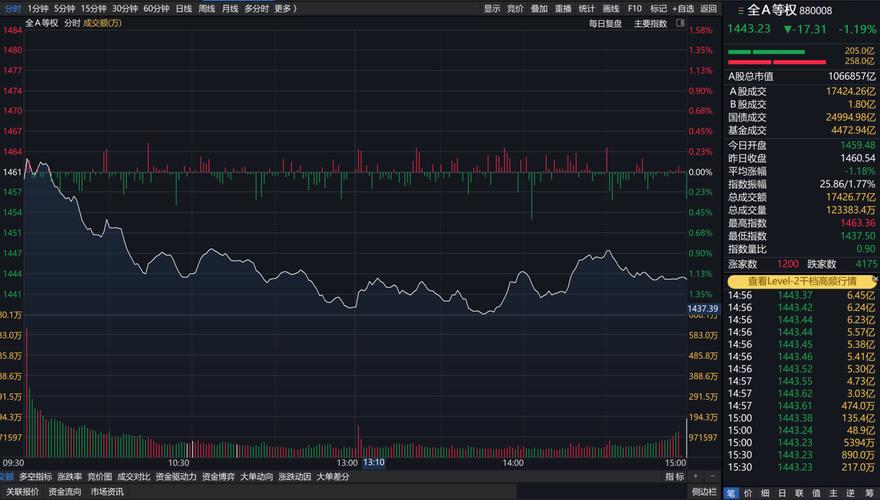Open the list menu icon beside 全A等权
The image size is (880, 500).
[740, 11]
